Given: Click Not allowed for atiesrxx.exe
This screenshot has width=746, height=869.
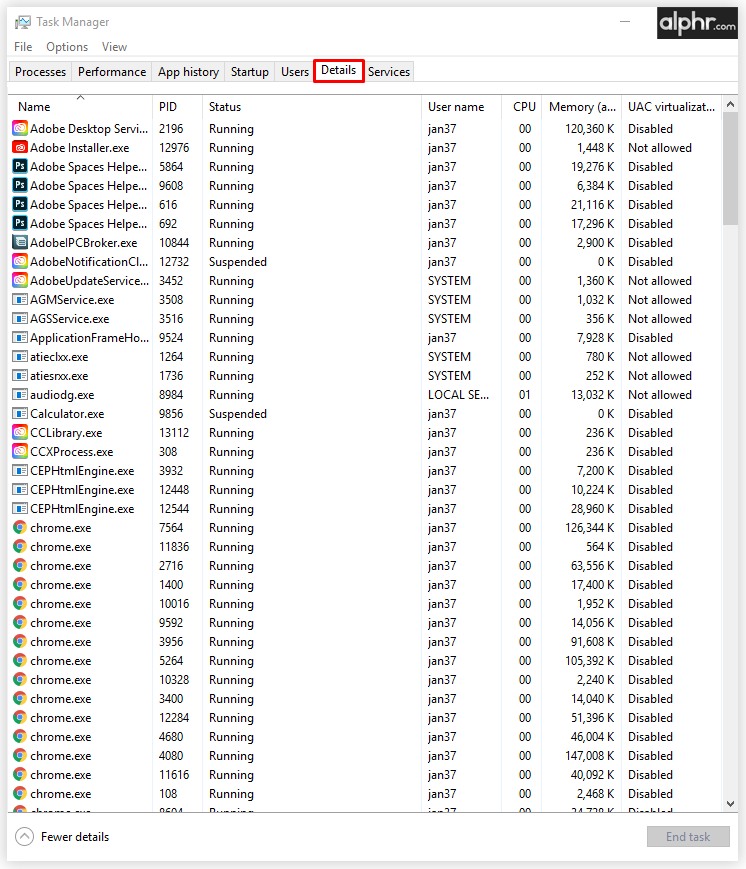Looking at the screenshot, I should coord(660,375).
